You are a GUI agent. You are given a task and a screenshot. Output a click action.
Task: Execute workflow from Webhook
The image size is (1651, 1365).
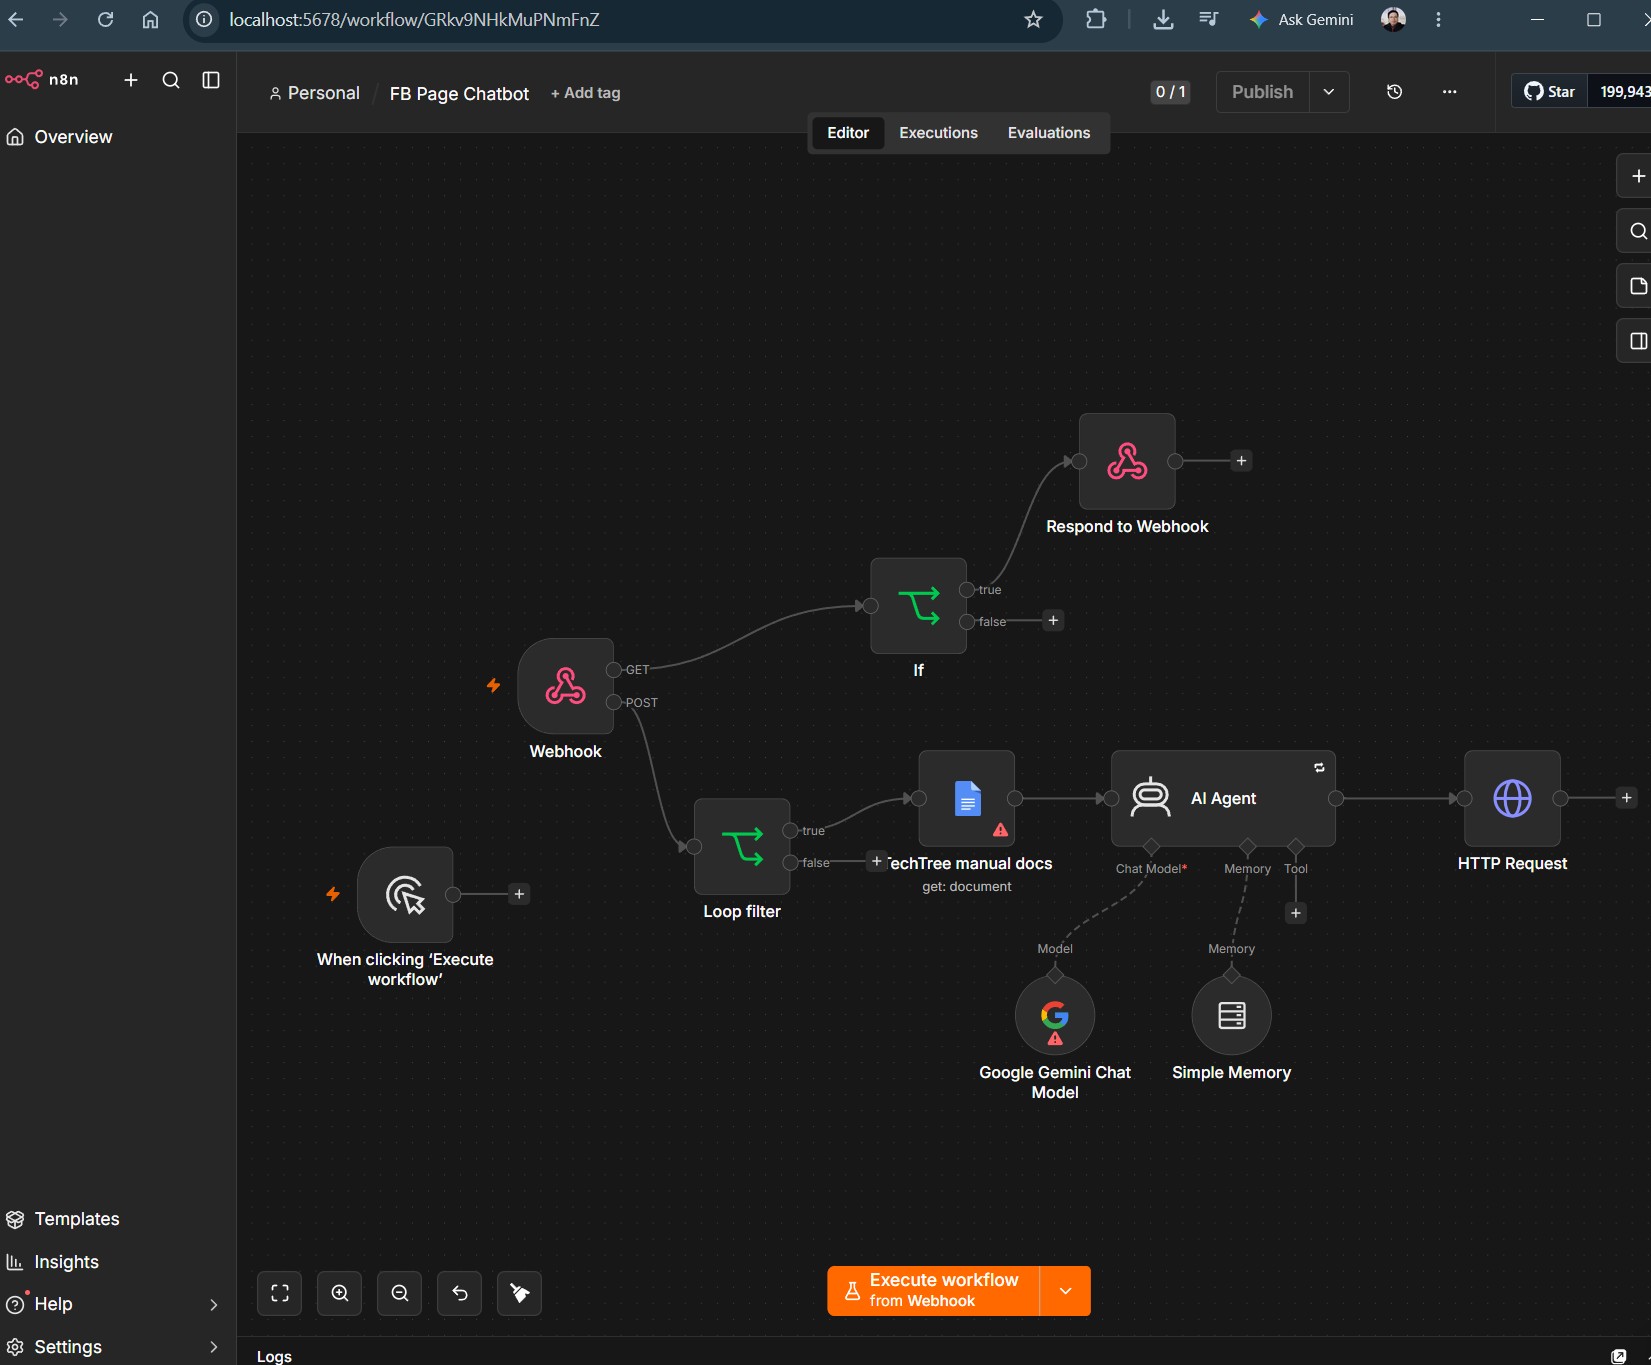pyautogui.click(x=934, y=1291)
